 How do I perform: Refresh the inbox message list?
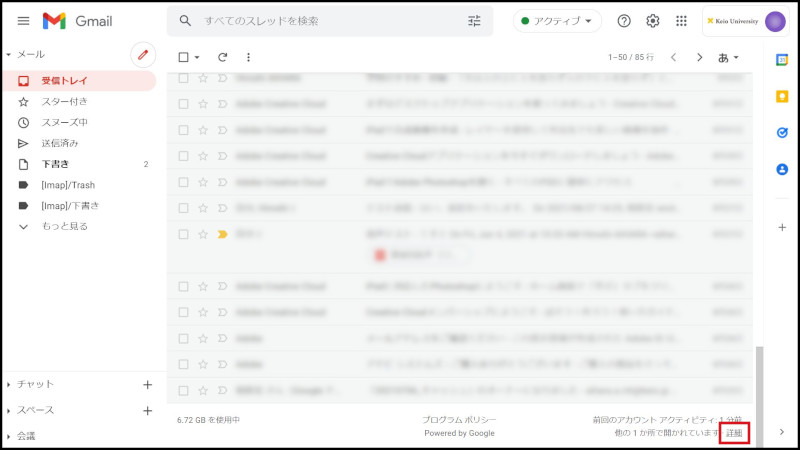pyautogui.click(x=222, y=57)
